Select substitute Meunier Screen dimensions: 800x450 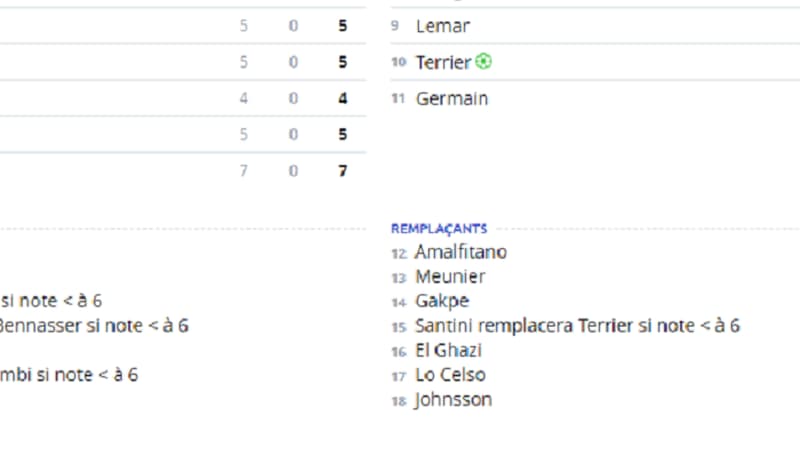coord(450,277)
